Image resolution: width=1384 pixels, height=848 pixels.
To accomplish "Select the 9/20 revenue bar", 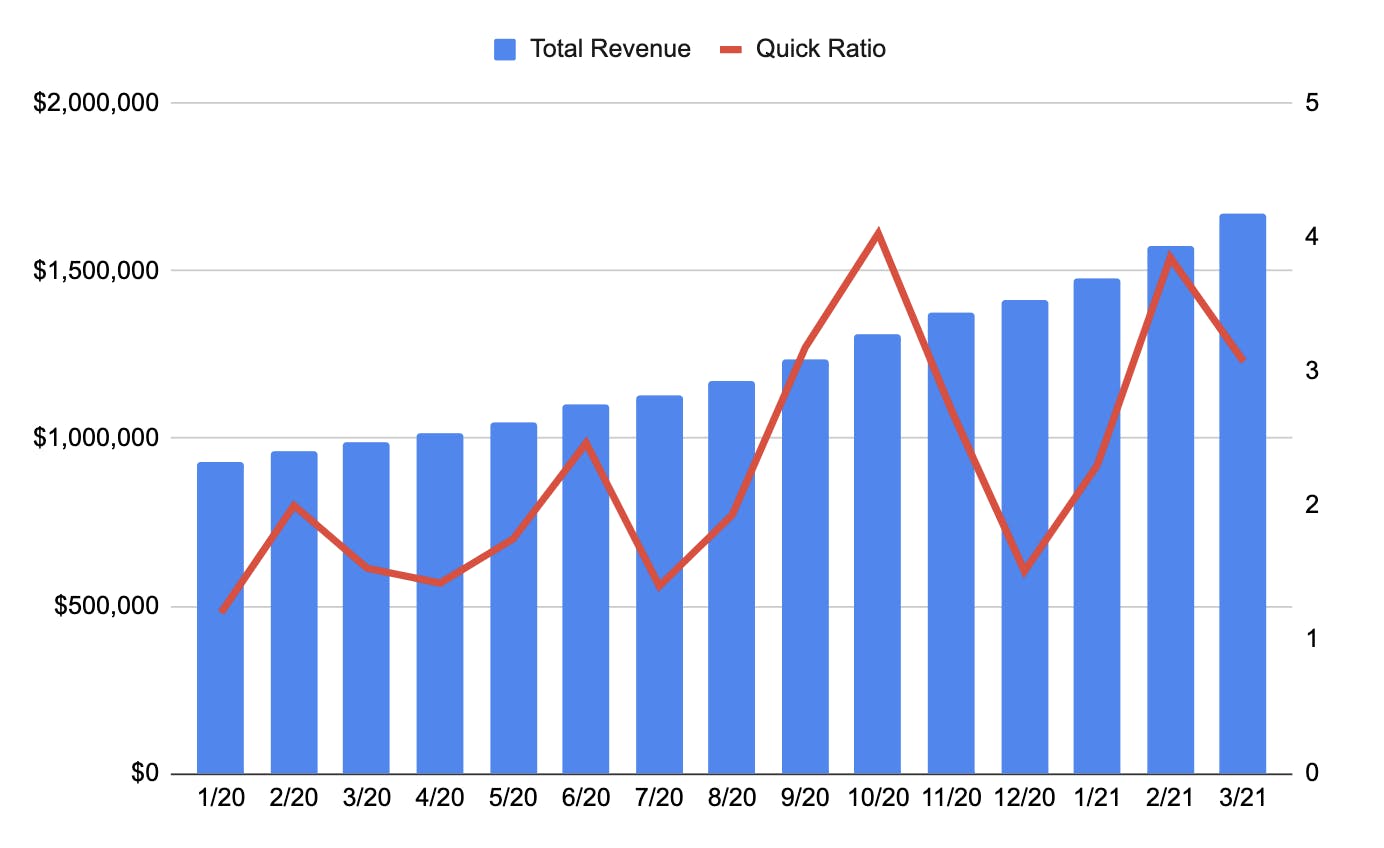I will [805, 567].
